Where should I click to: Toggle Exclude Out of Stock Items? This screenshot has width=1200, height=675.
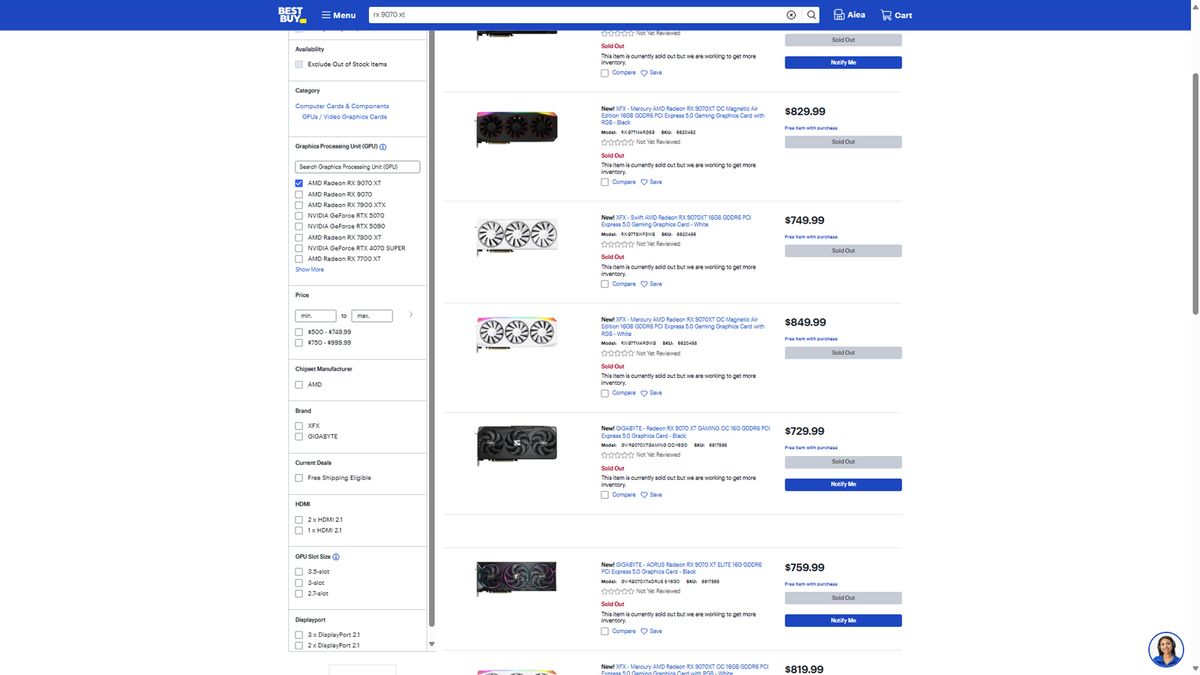coord(299,64)
